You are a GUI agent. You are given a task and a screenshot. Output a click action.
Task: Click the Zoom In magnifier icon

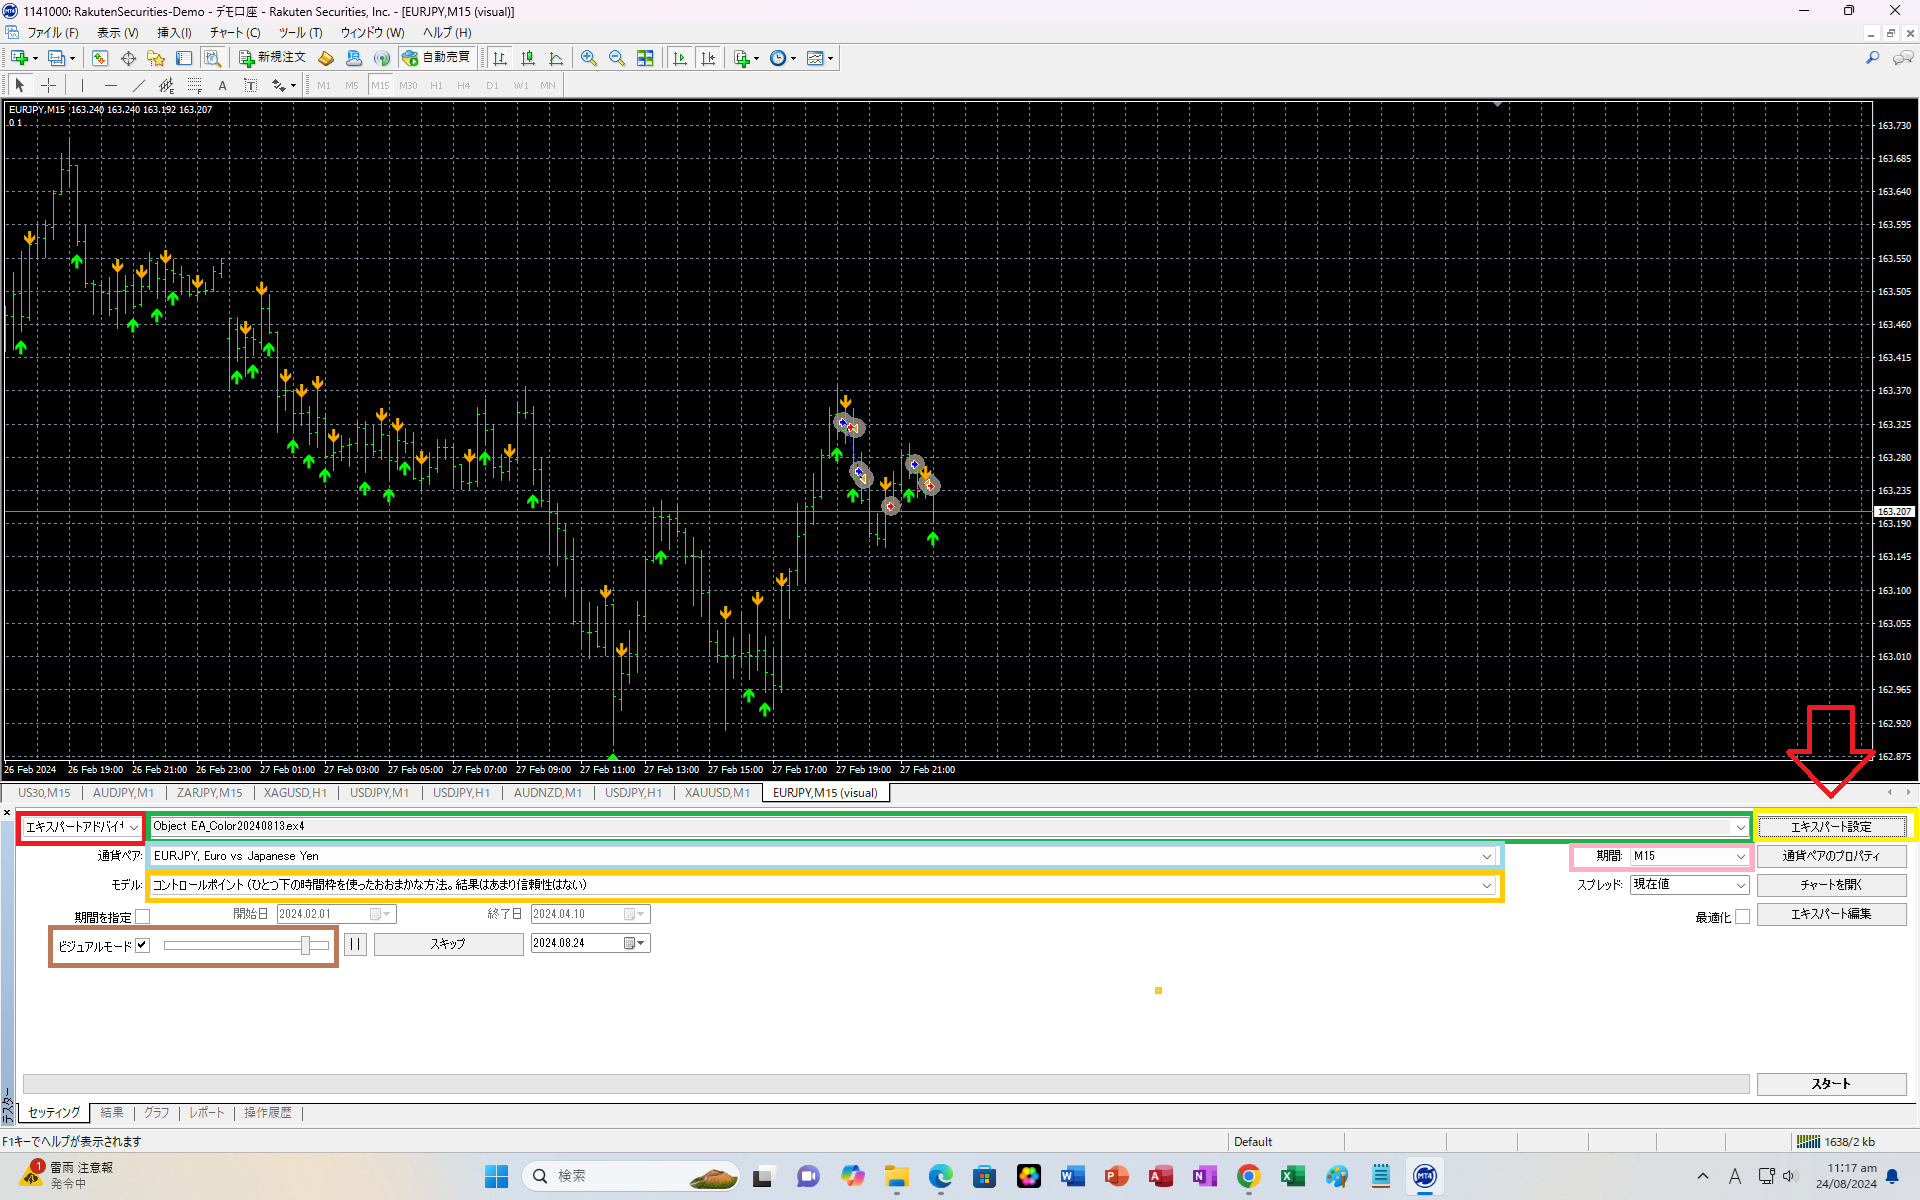(x=589, y=58)
